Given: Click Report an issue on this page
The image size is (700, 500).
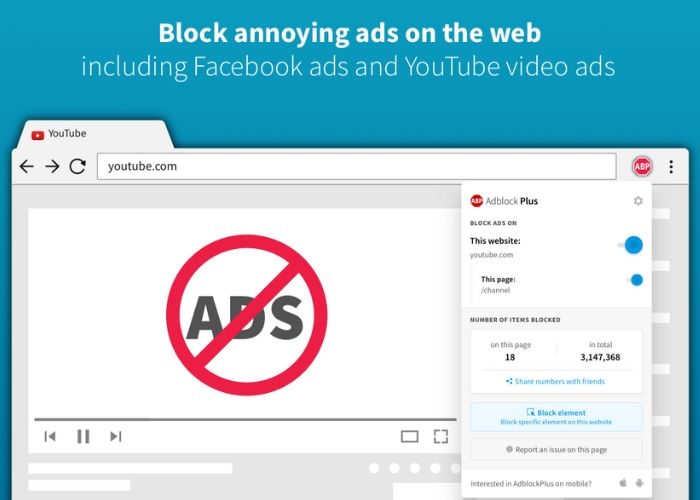Looking at the screenshot, I should point(556,450).
